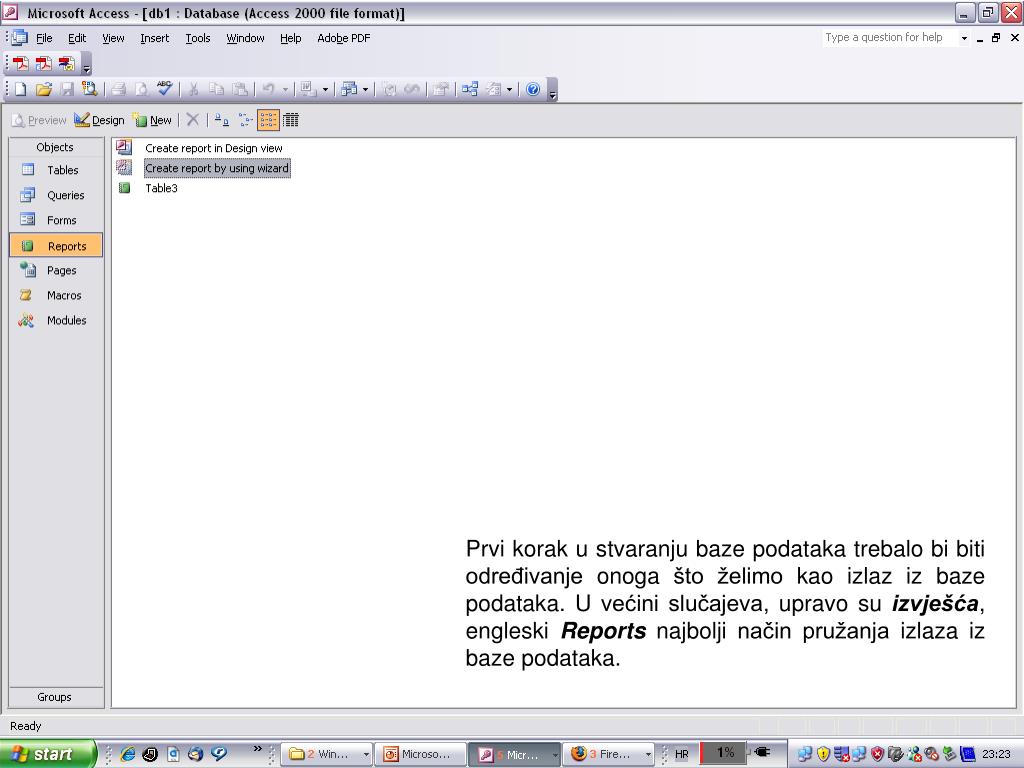Click the HR language indicator in taskbar
The height and width of the screenshot is (768, 1024).
click(x=681, y=754)
